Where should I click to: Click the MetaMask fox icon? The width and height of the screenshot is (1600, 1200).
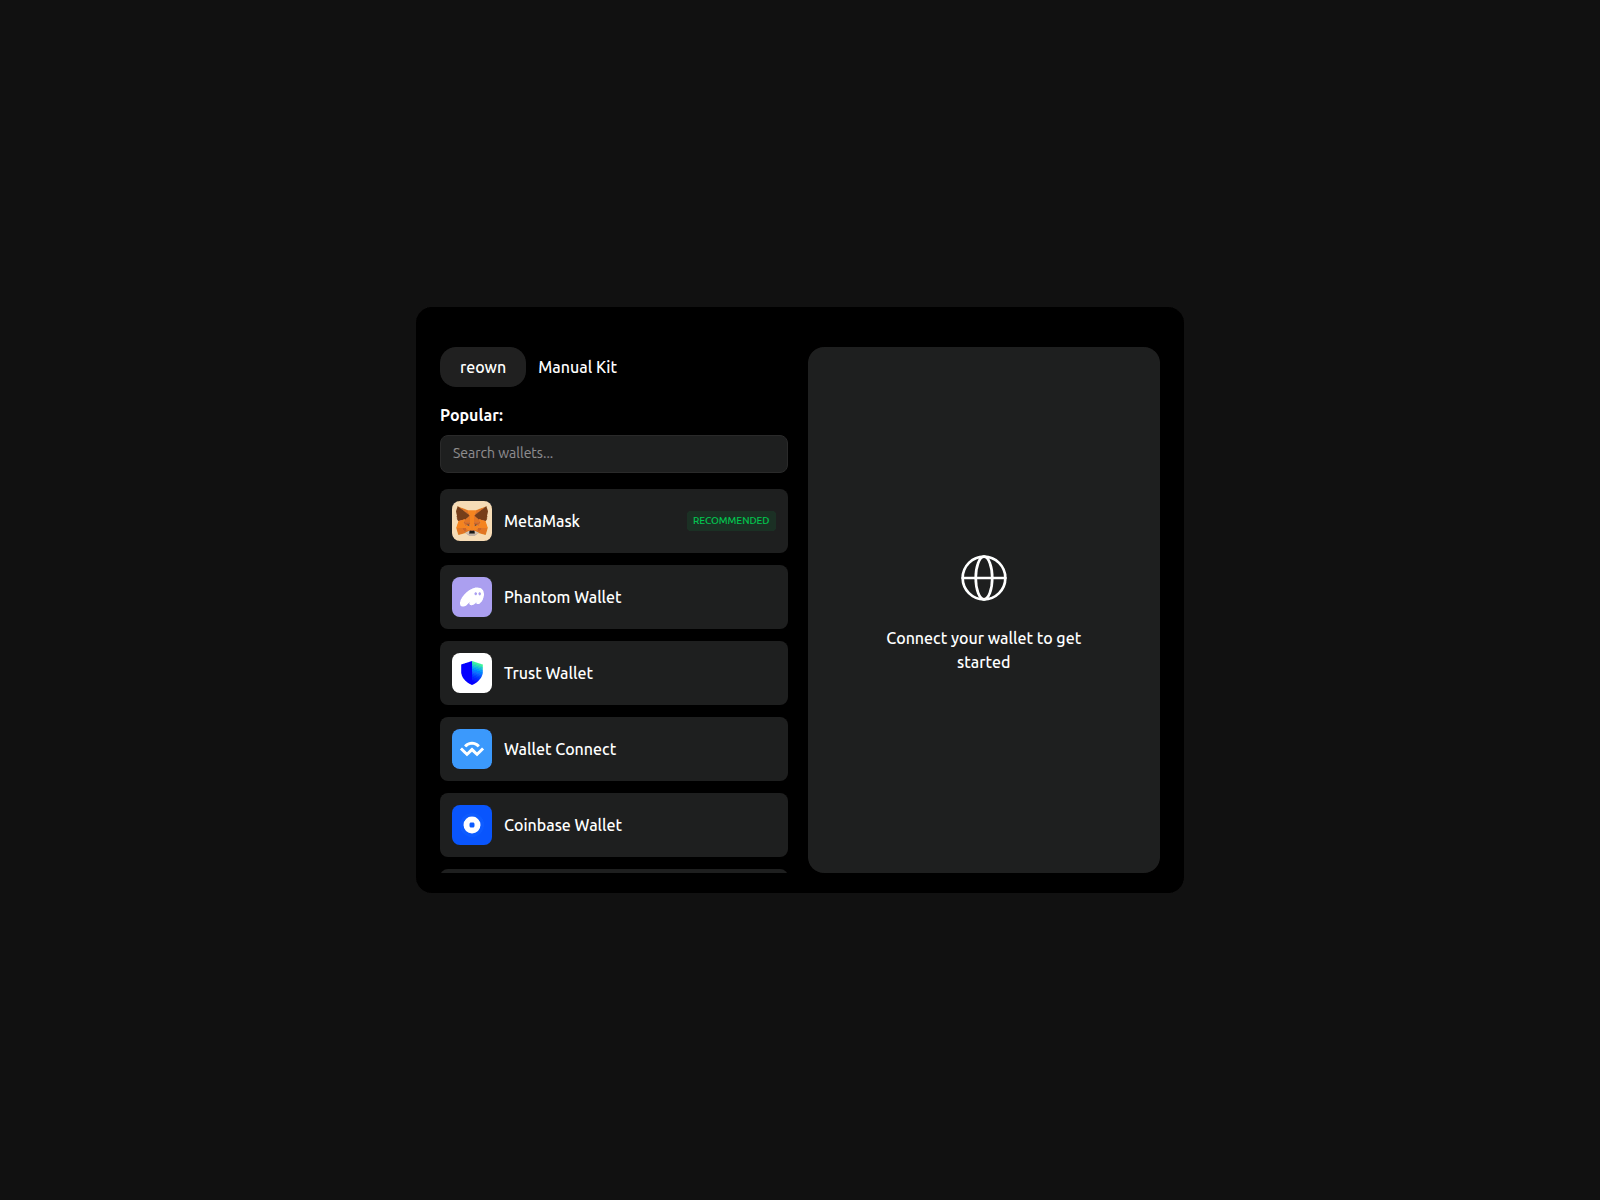pos(471,520)
